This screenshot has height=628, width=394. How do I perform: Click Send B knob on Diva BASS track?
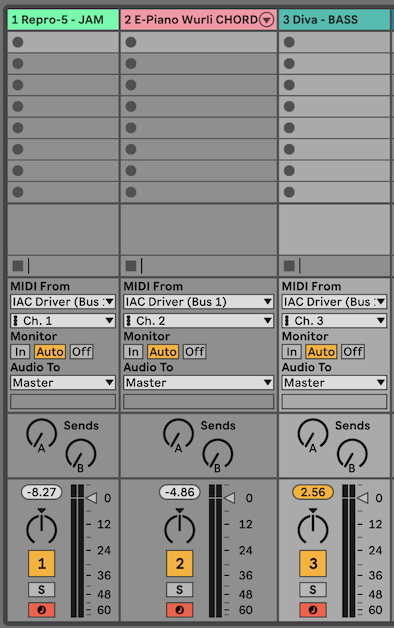point(352,454)
